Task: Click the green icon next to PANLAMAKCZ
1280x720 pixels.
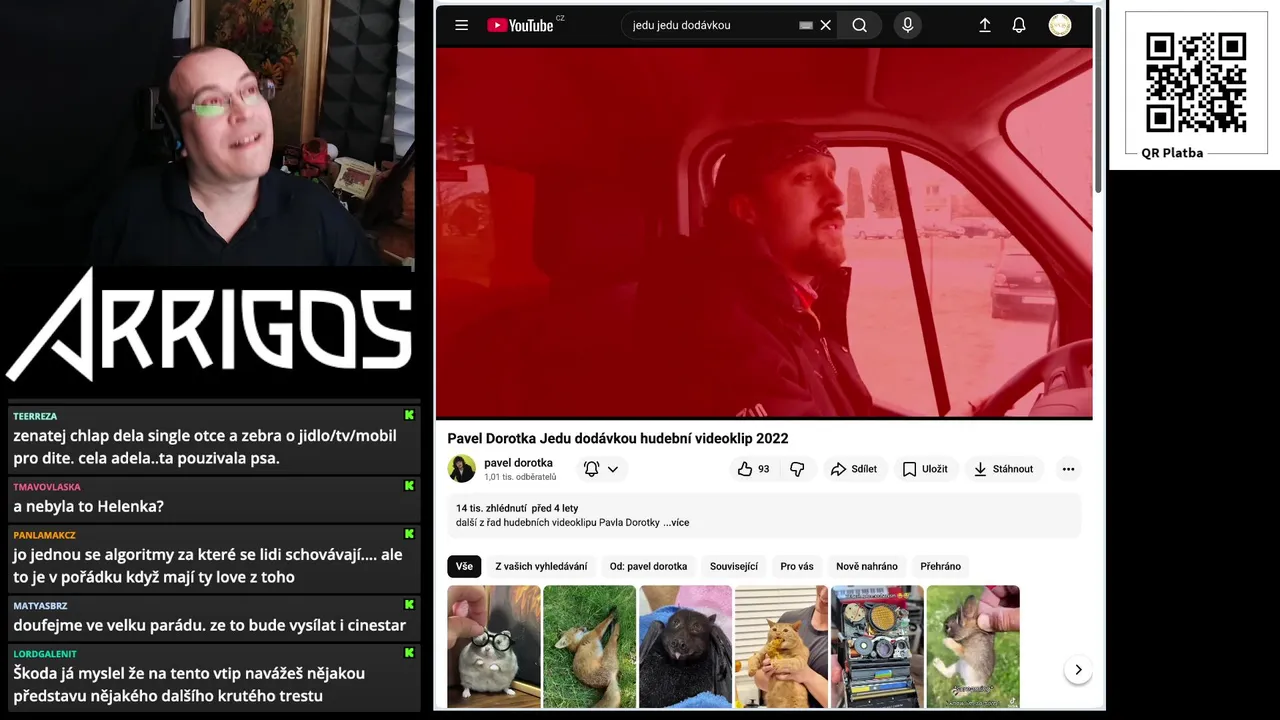Action: tap(409, 534)
